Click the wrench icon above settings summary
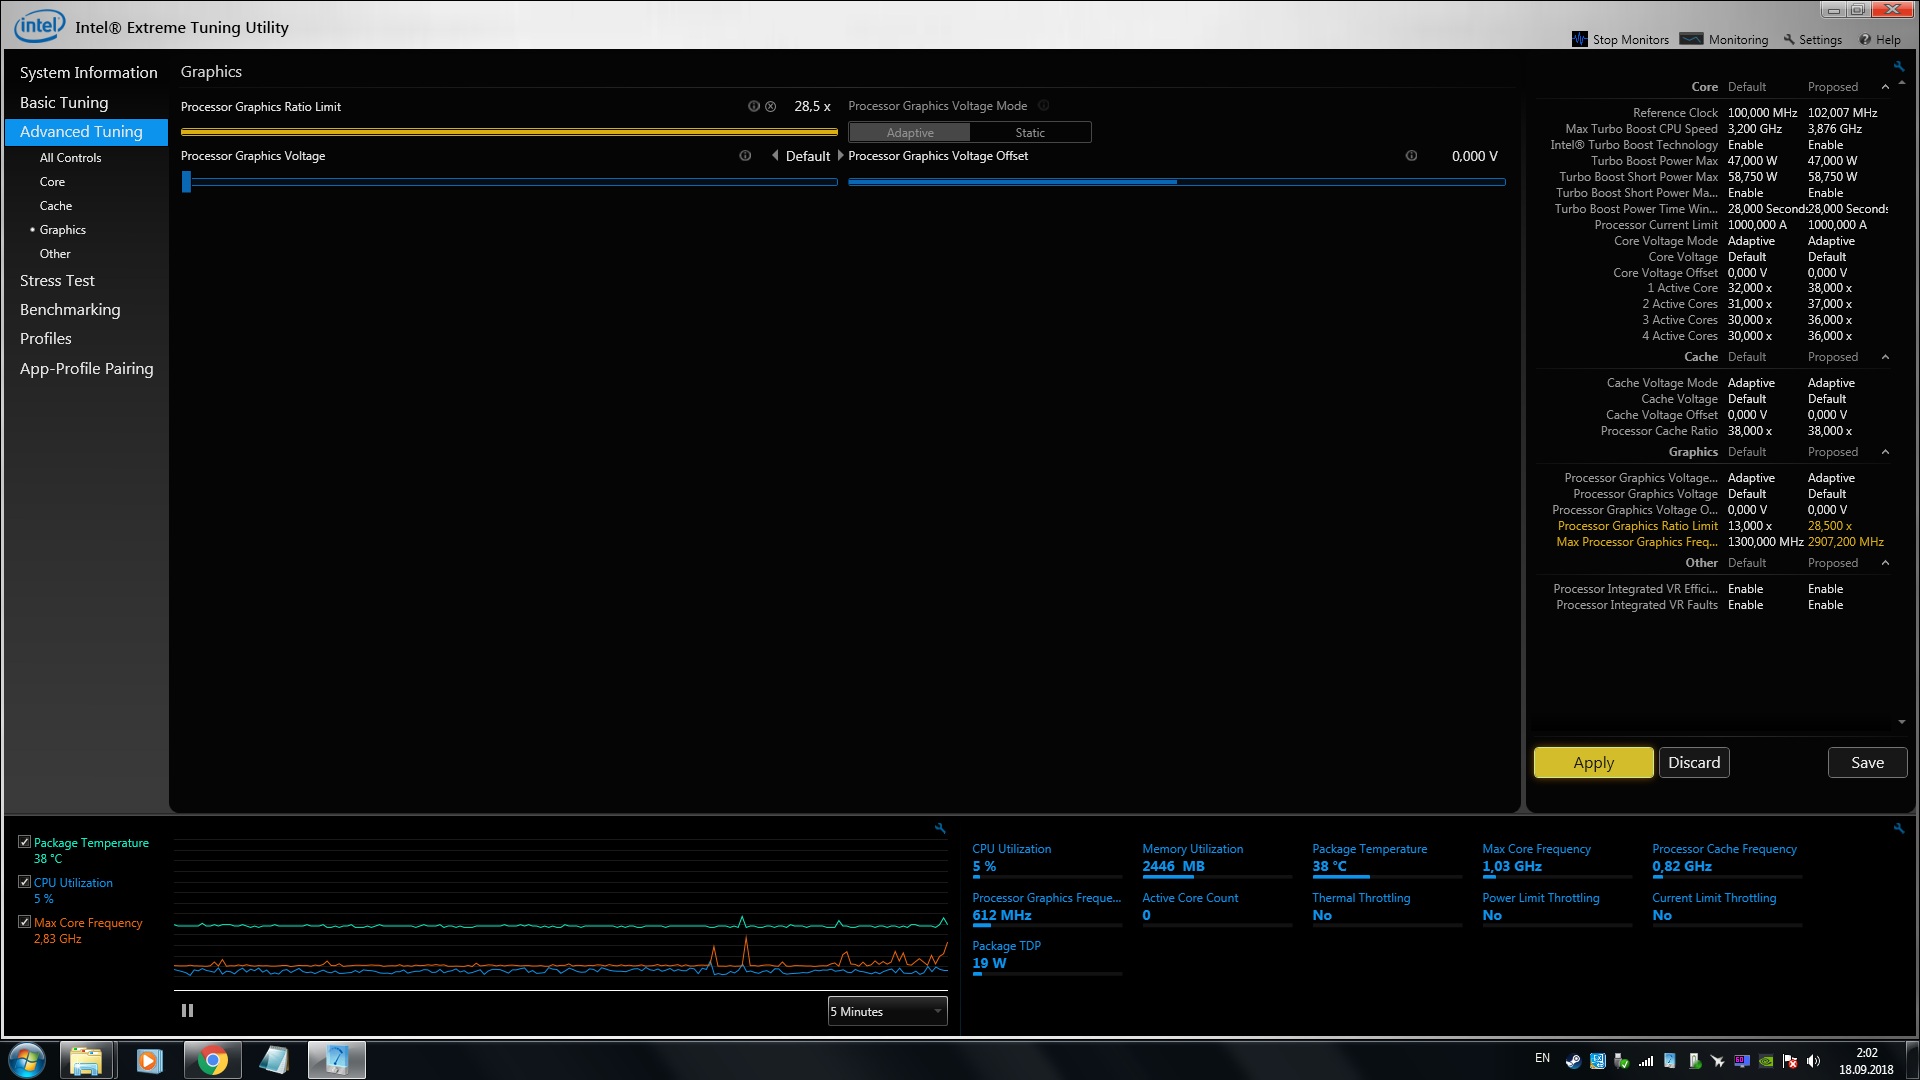Viewport: 1920px width, 1080px height. [1898, 66]
